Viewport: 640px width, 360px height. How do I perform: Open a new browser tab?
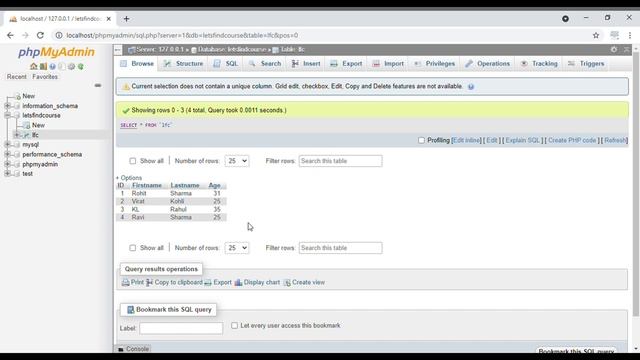coord(127,19)
